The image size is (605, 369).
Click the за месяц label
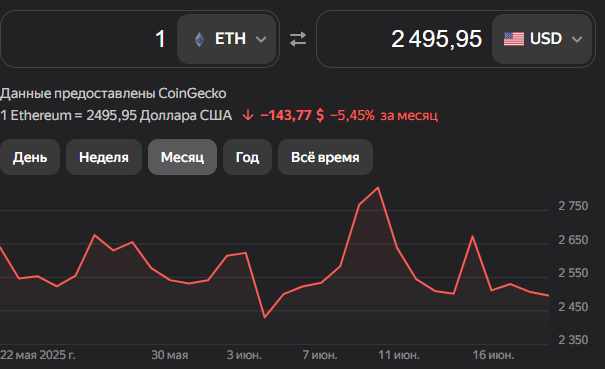tap(409, 115)
